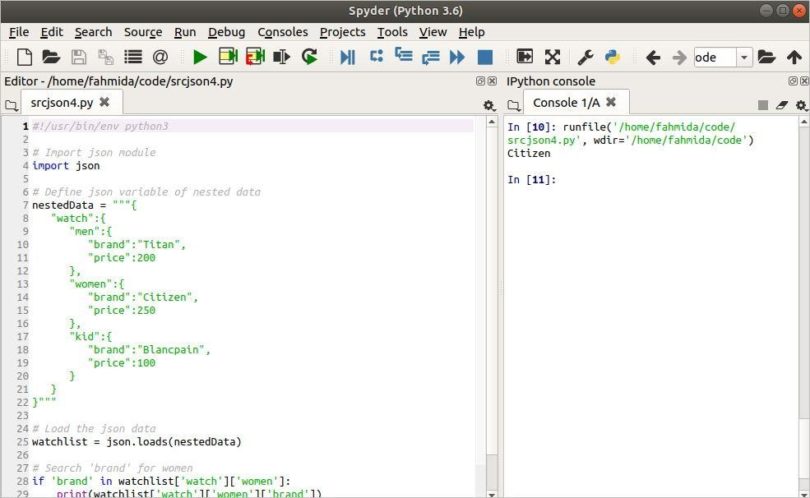Open editor options gear icon
This screenshot has width=810, height=498.
tap(489, 105)
